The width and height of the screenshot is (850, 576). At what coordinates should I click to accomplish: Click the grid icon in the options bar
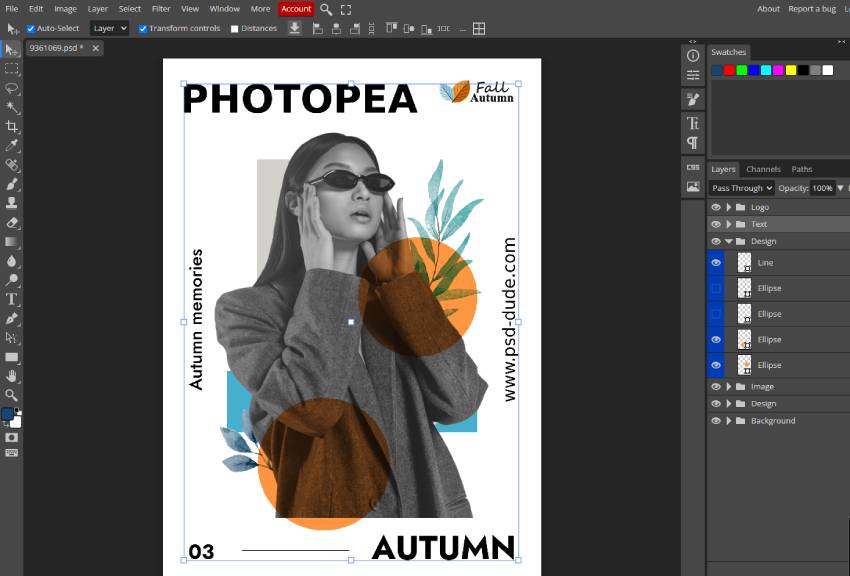(x=479, y=29)
